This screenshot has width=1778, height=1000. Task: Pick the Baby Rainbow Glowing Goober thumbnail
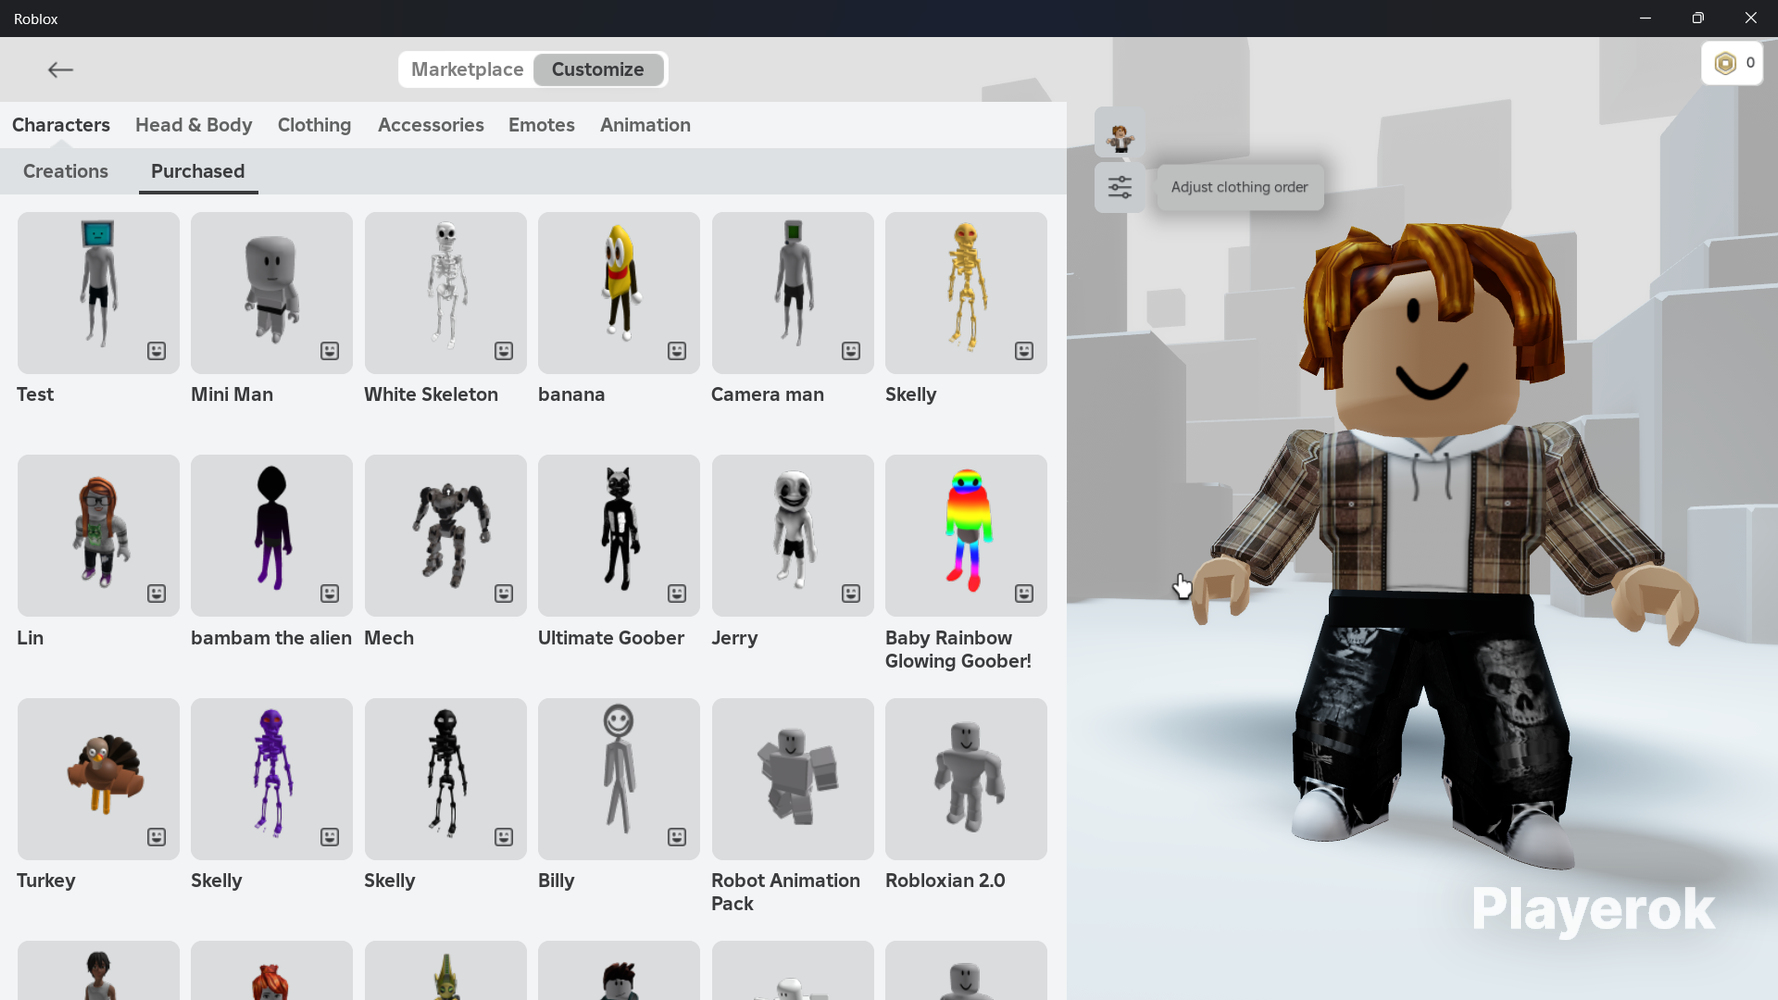click(x=966, y=536)
